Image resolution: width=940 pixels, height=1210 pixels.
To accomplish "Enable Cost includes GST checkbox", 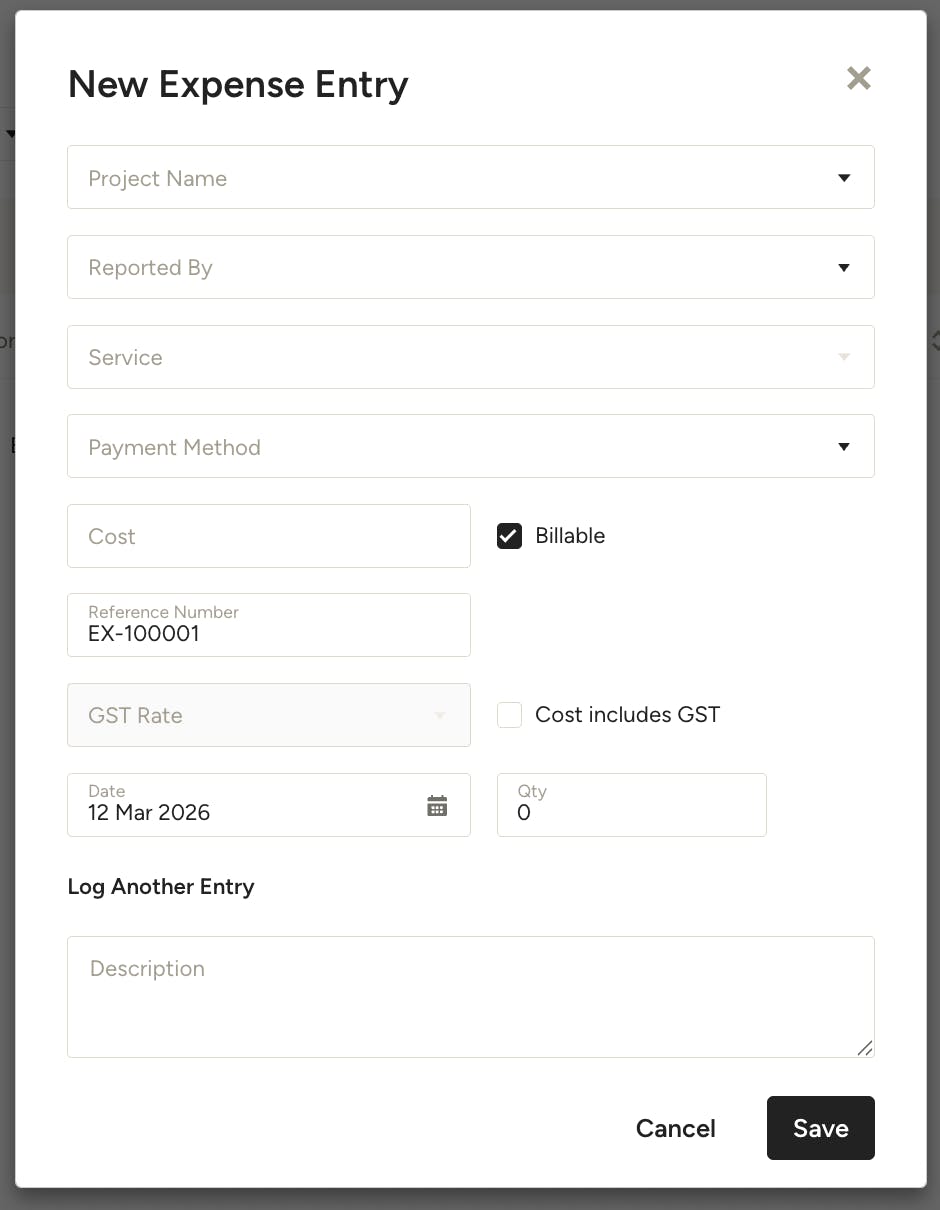I will [x=510, y=715].
